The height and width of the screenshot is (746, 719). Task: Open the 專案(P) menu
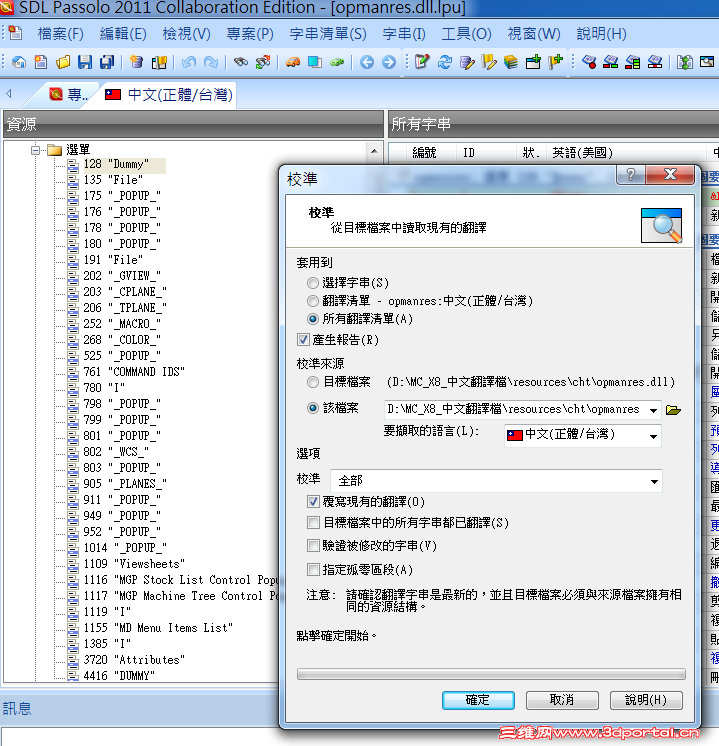[x=250, y=34]
